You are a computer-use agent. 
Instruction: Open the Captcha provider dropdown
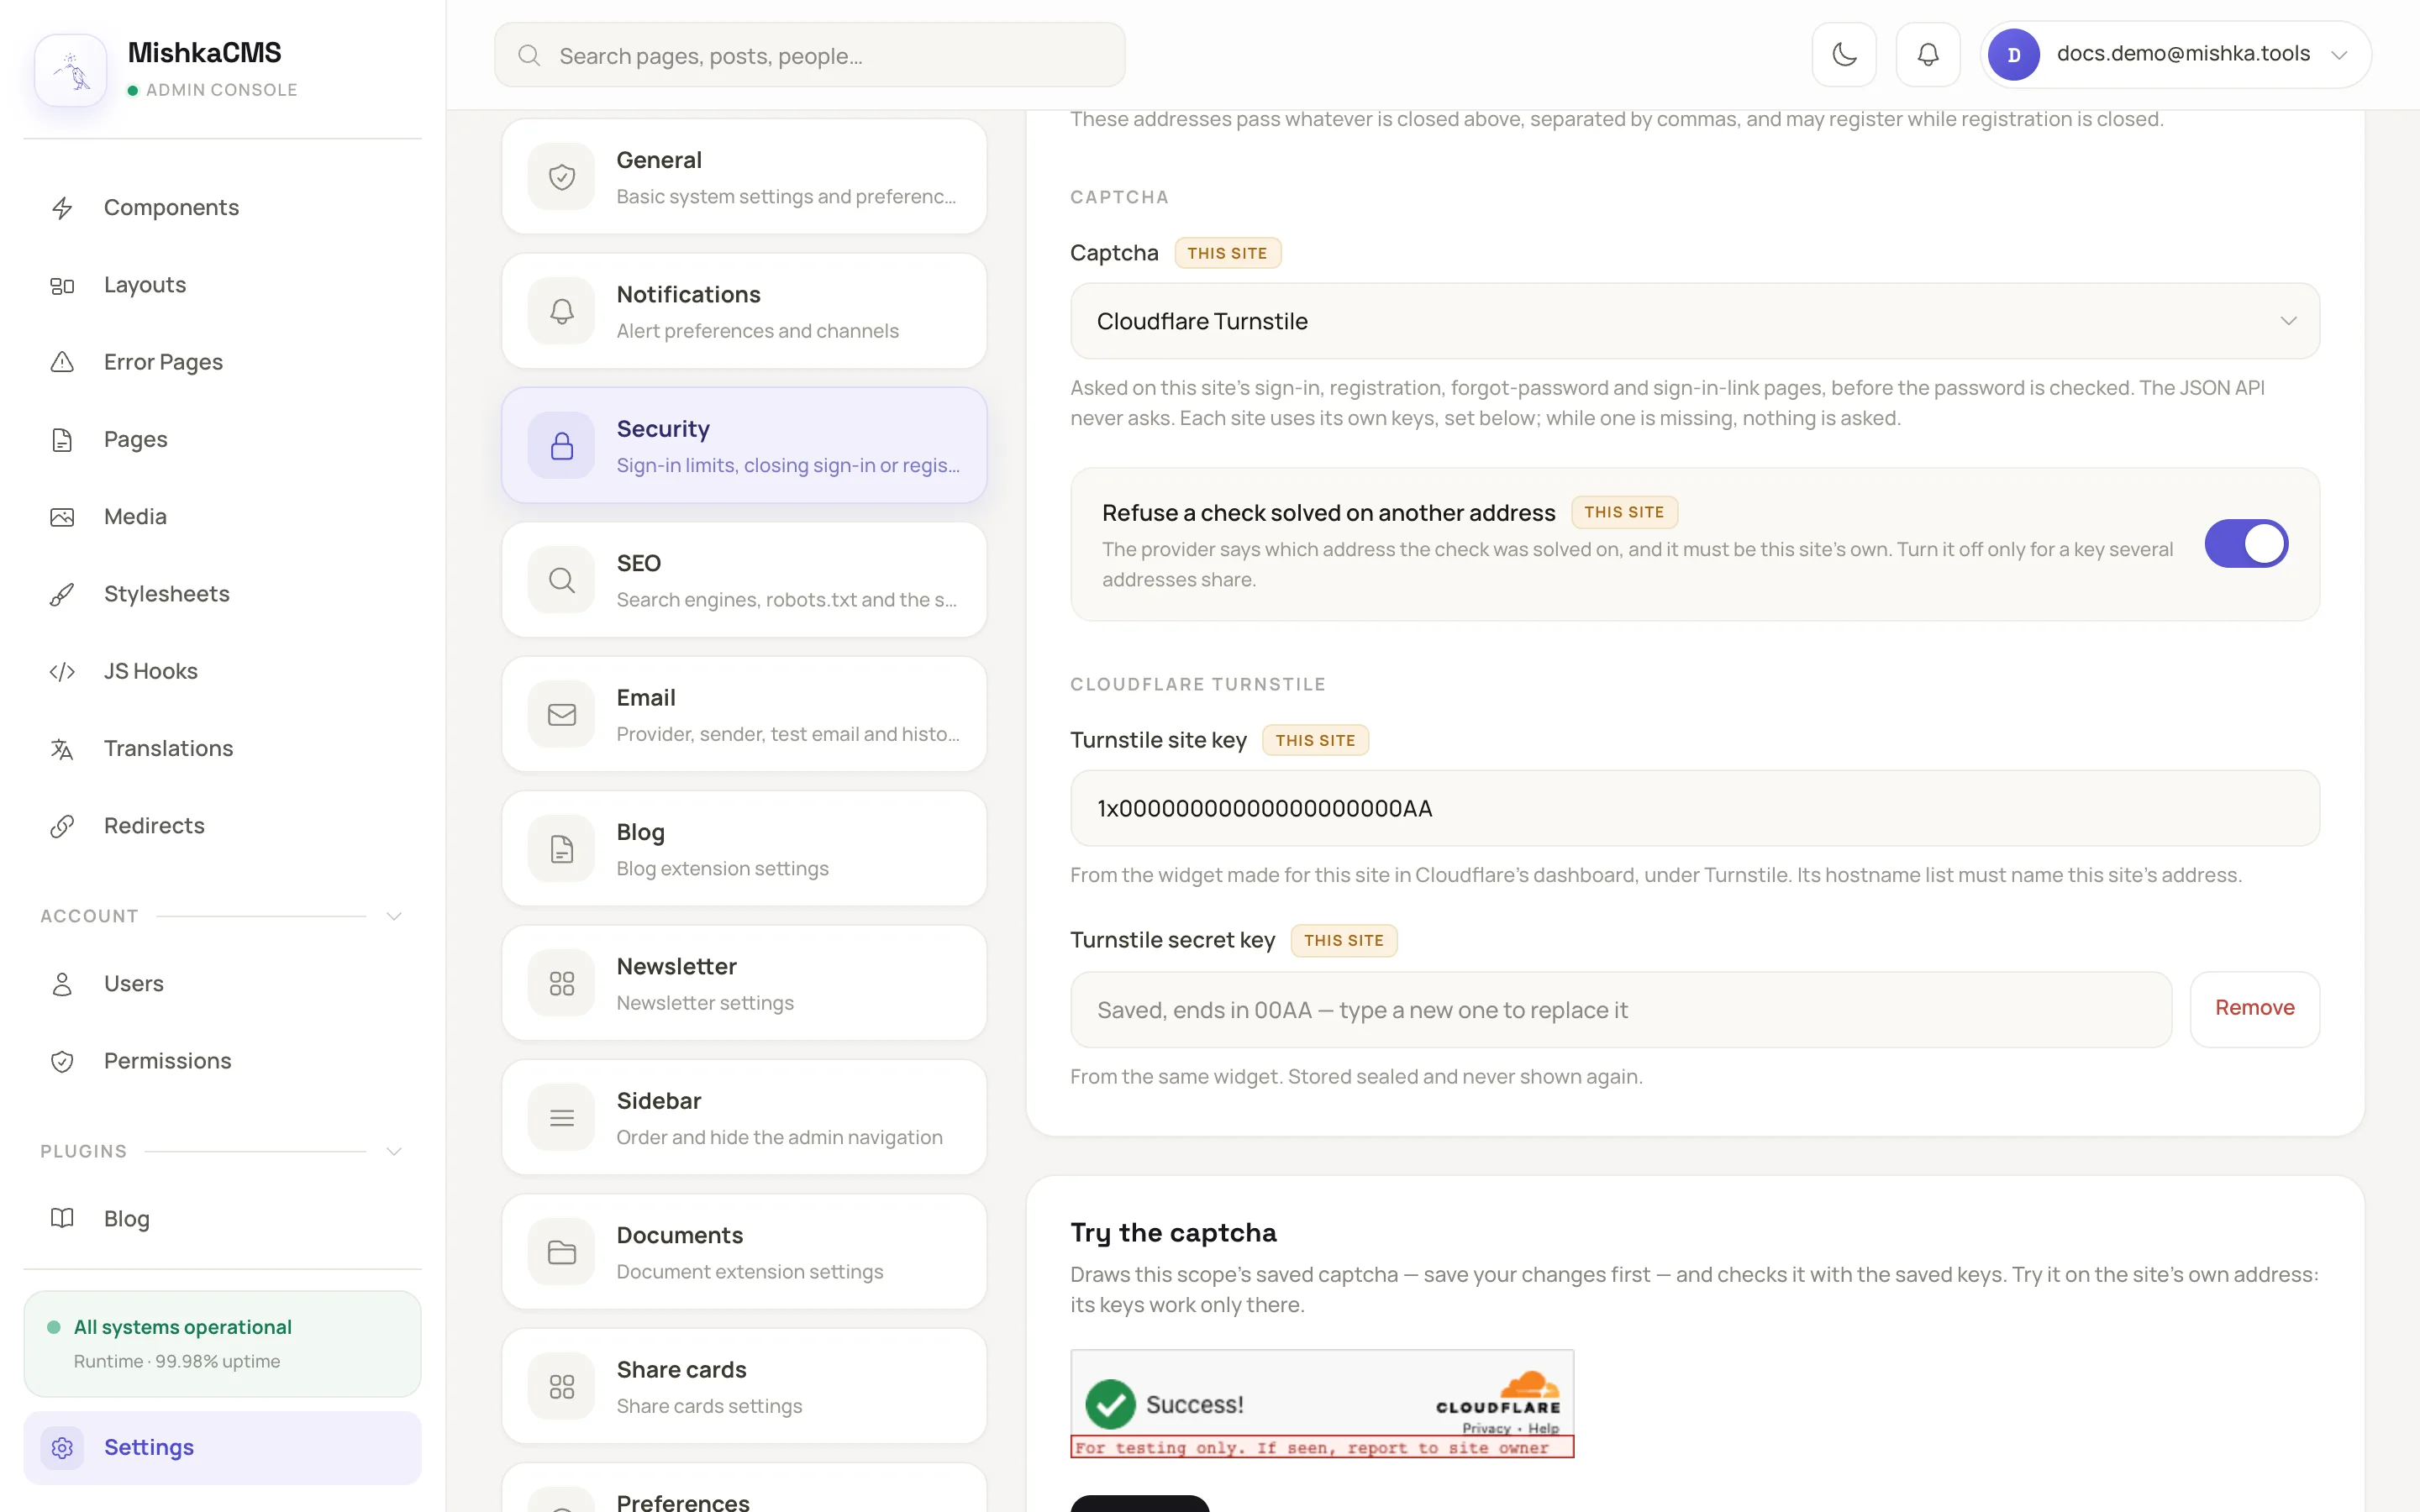(1694, 321)
